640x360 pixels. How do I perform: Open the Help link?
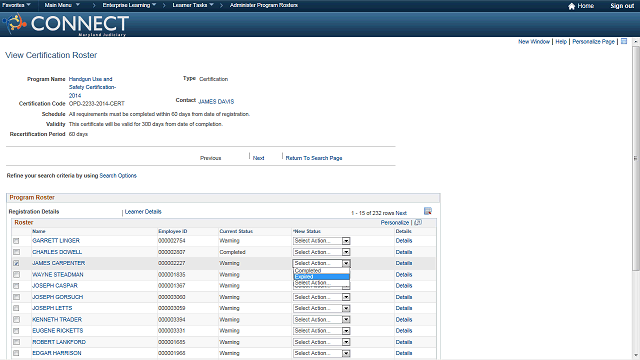click(x=561, y=42)
